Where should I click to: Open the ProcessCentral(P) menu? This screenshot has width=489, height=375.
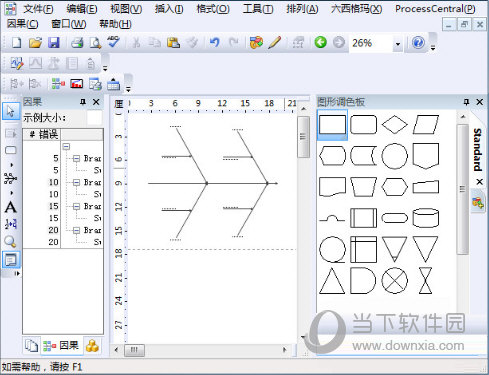(435, 9)
